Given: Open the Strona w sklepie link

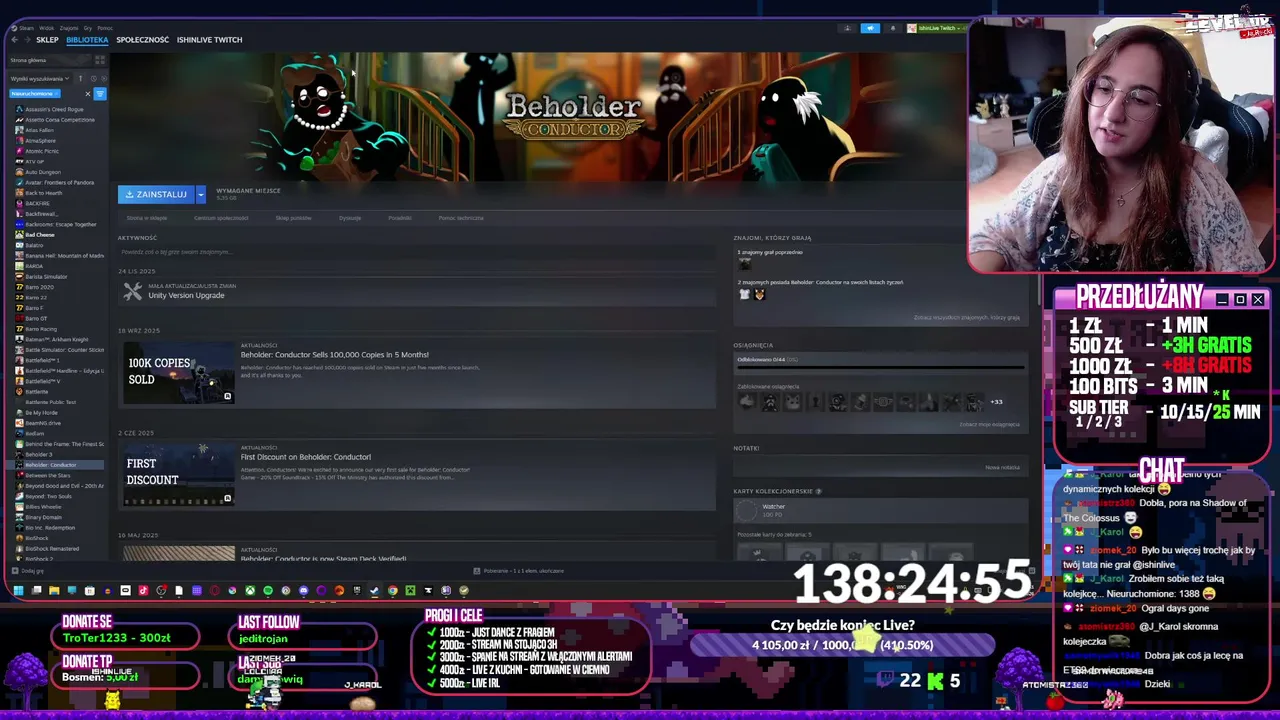Looking at the screenshot, I should pos(147,218).
